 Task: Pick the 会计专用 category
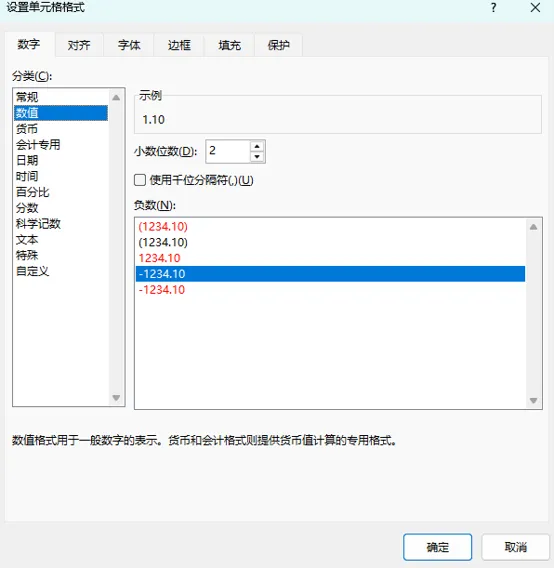pyautogui.click(x=61, y=145)
